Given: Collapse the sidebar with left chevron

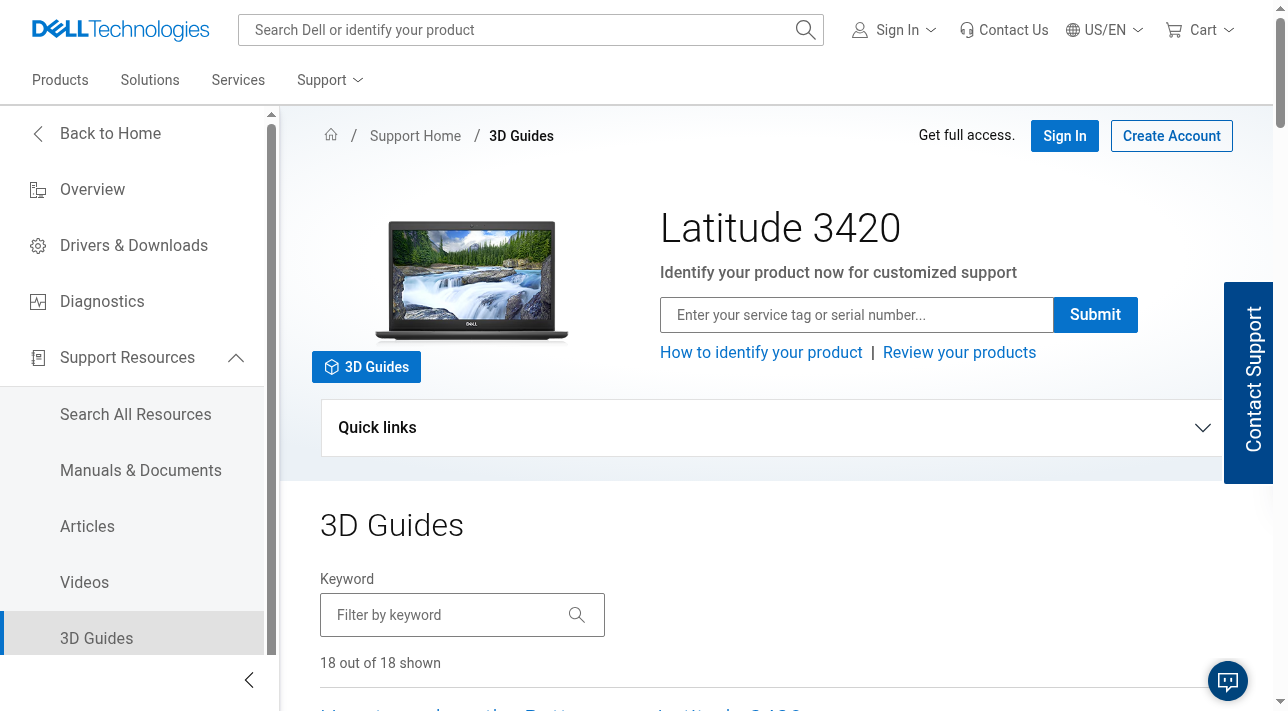Looking at the screenshot, I should (249, 680).
